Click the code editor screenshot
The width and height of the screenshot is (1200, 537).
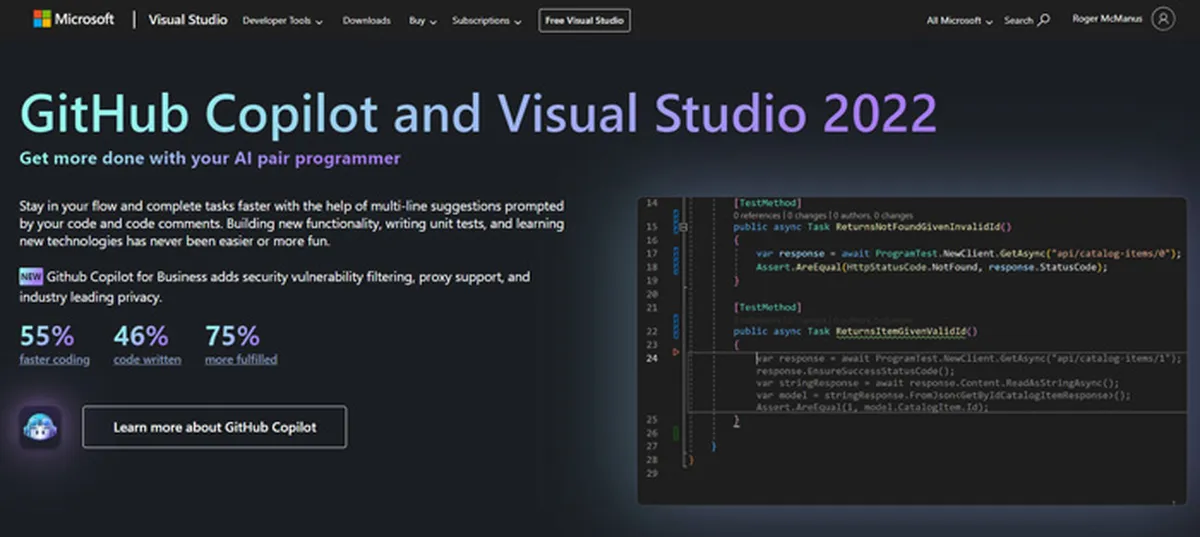coord(914,350)
